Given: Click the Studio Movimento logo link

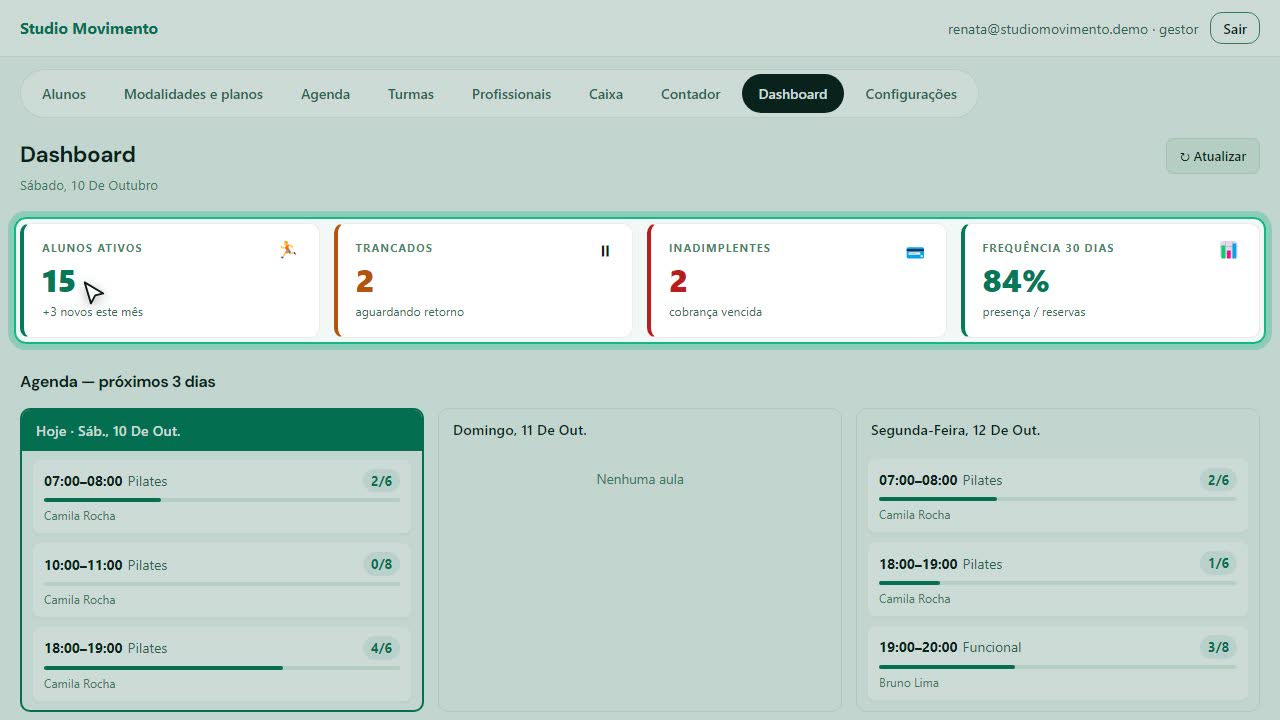Looking at the screenshot, I should [89, 29].
